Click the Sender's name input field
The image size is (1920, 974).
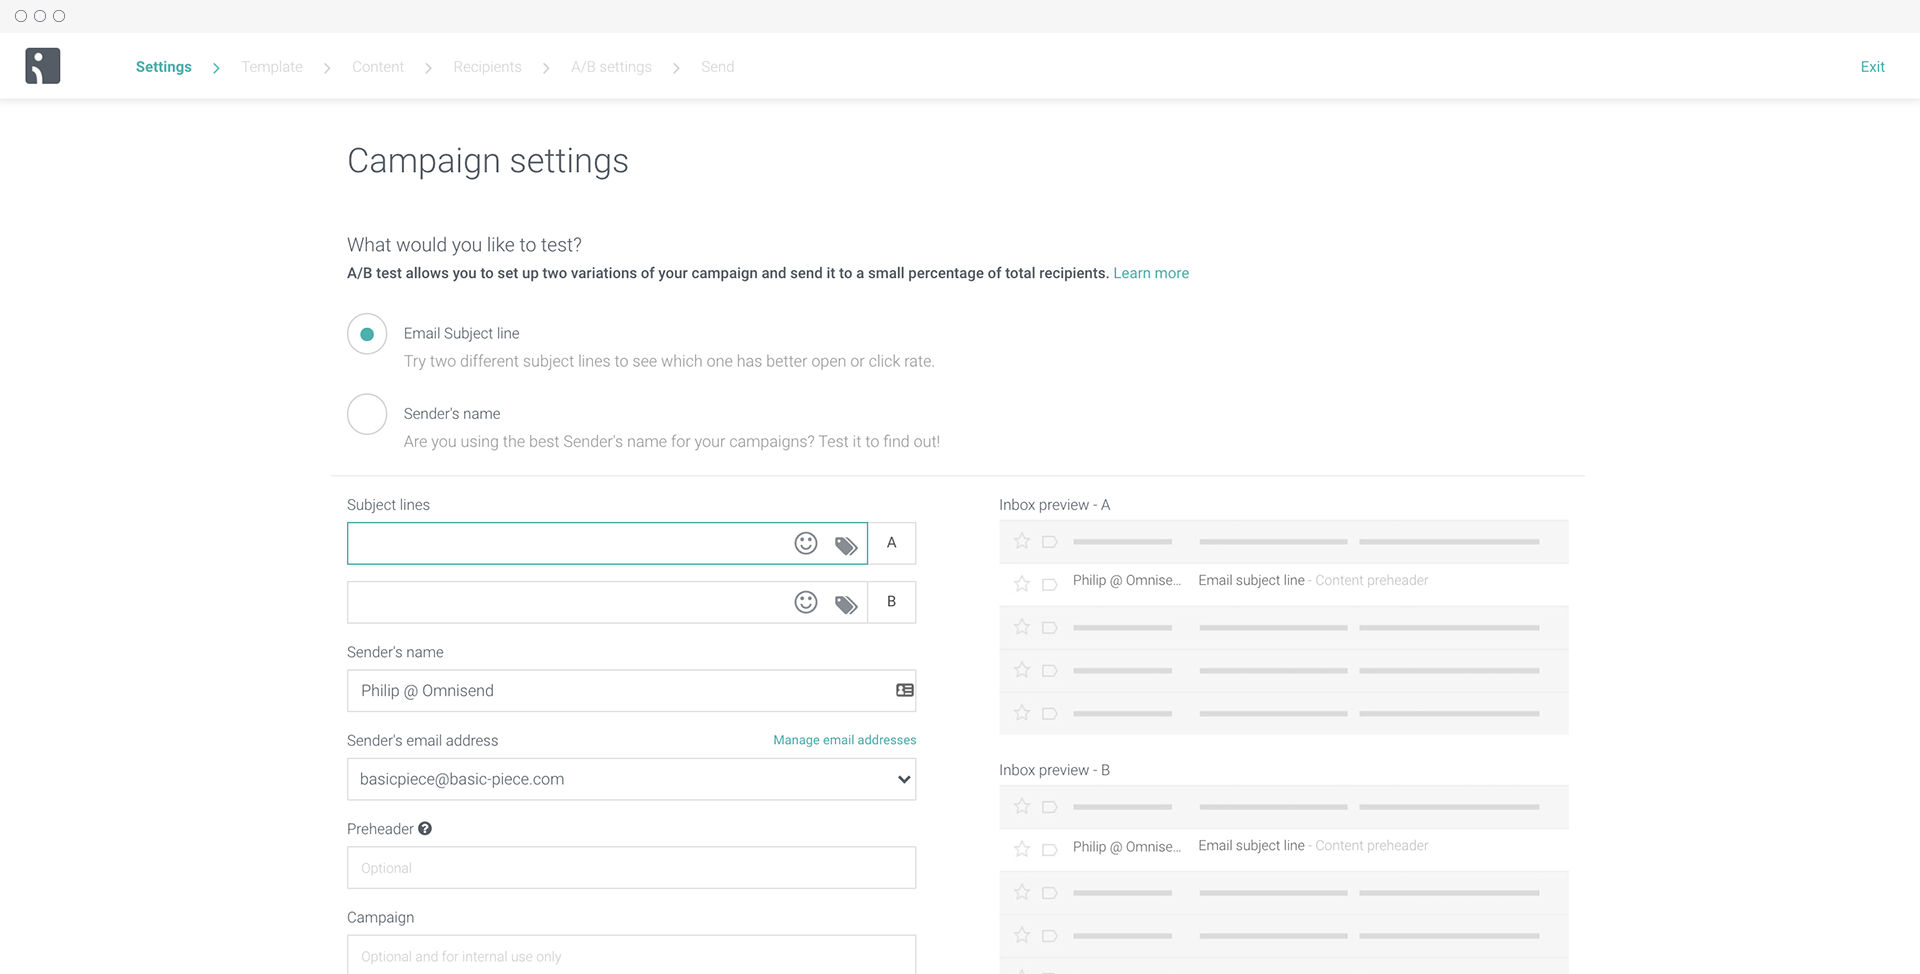point(631,691)
